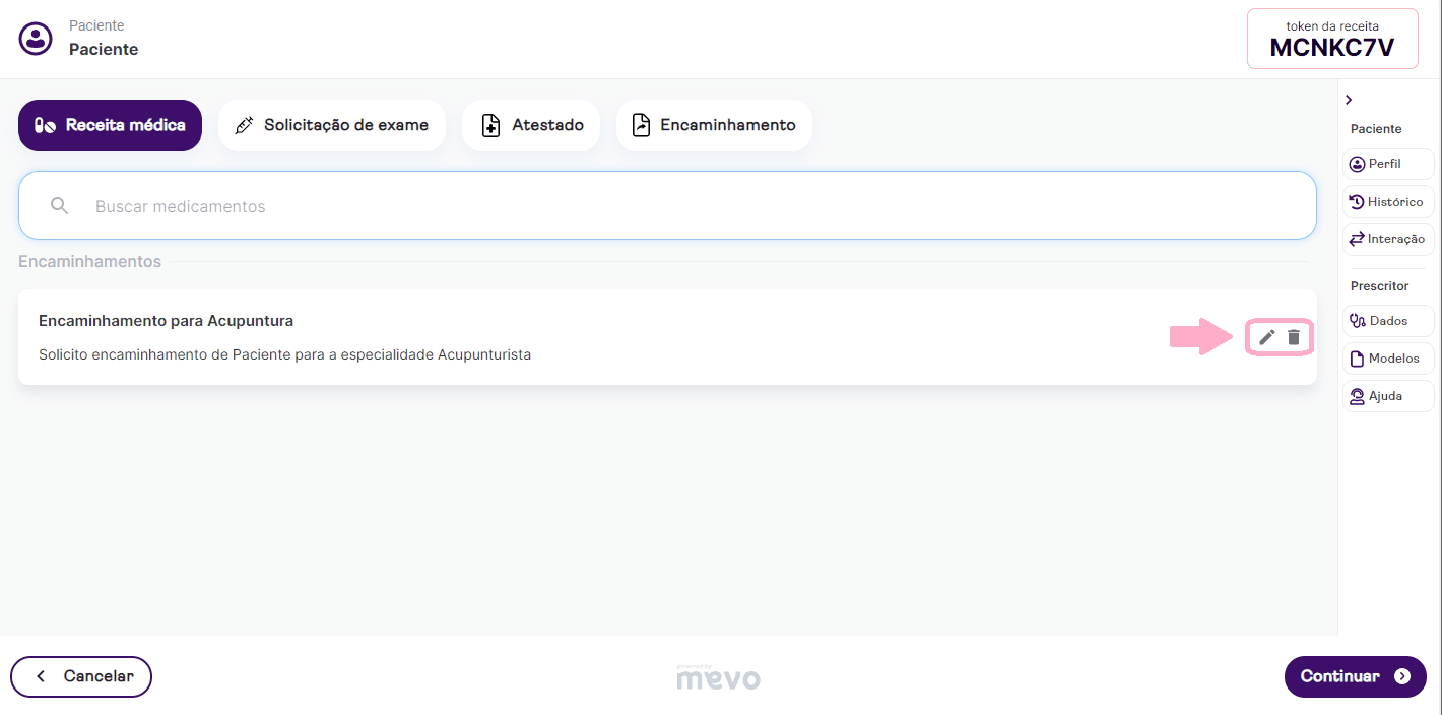
Task: Open the patient Perfil panel
Action: [1387, 164]
